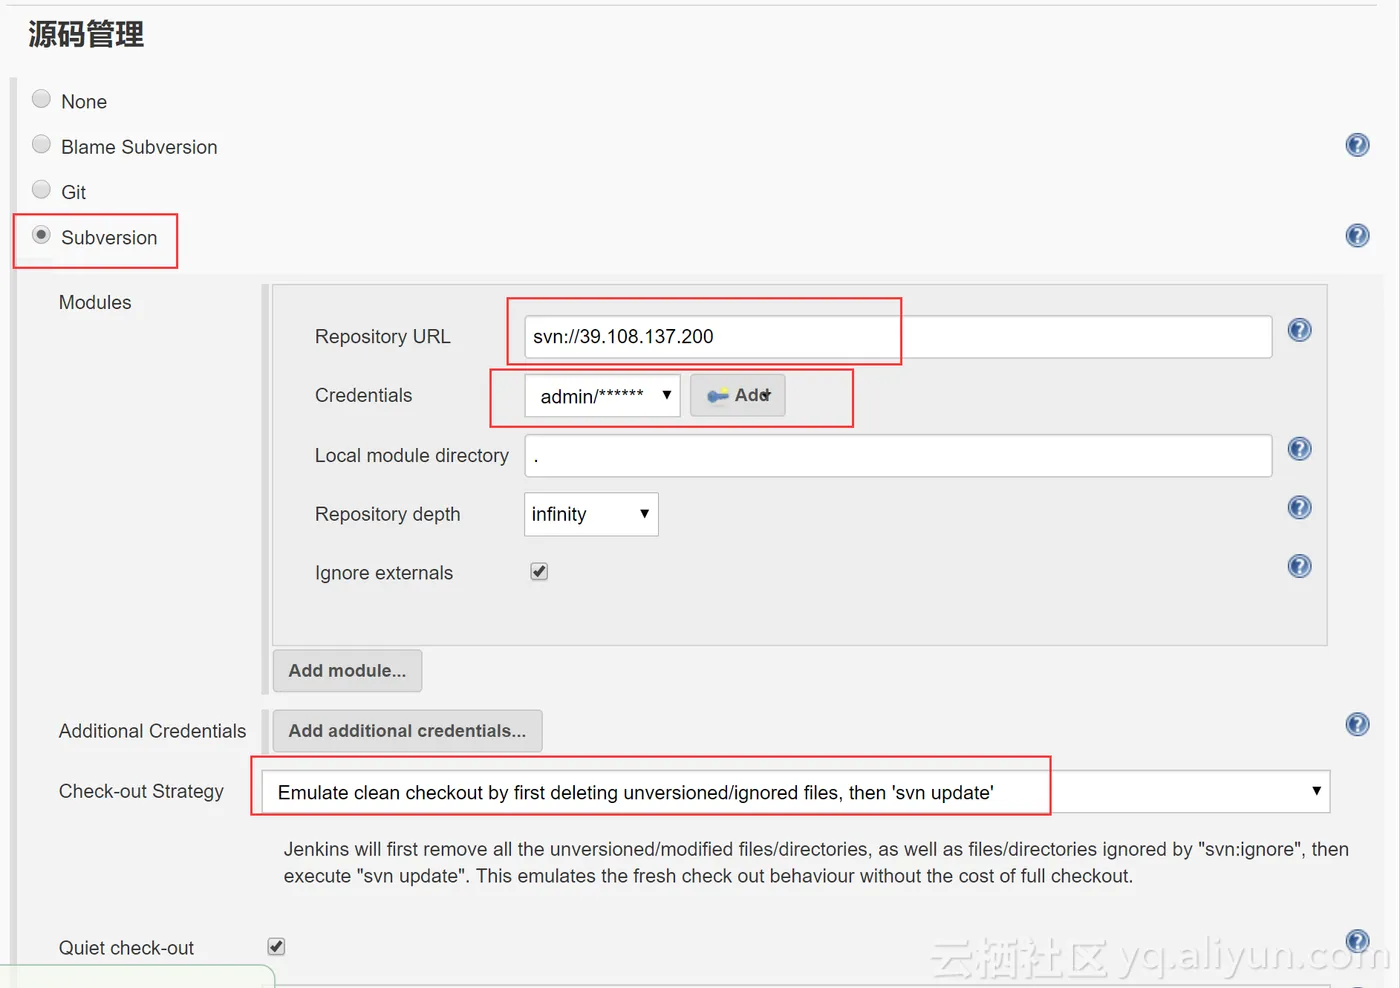Click the Credentials label
The image size is (1400, 988).
[363, 396]
